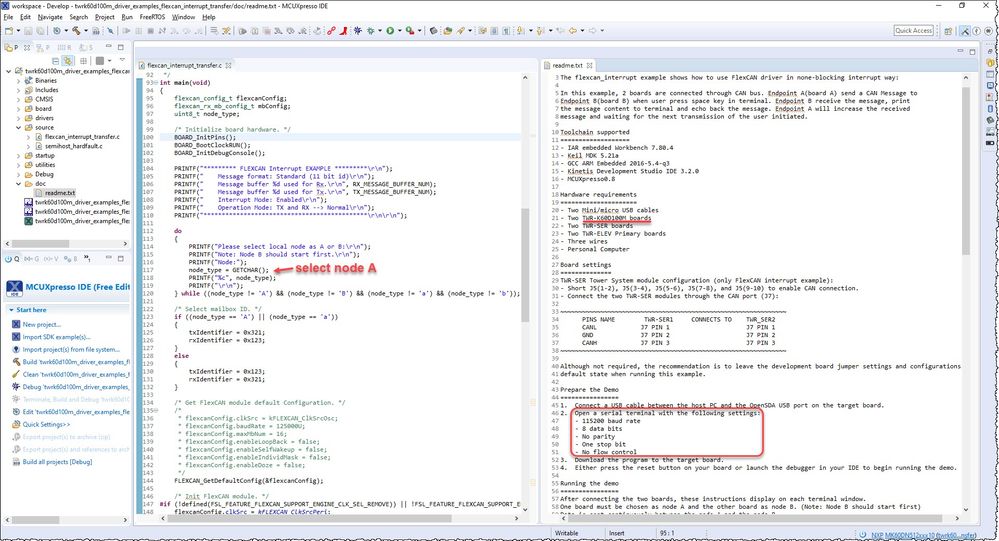Click the Quick Settings>> link
Image resolution: width=999 pixels, height=541 pixels.
pos(47,424)
